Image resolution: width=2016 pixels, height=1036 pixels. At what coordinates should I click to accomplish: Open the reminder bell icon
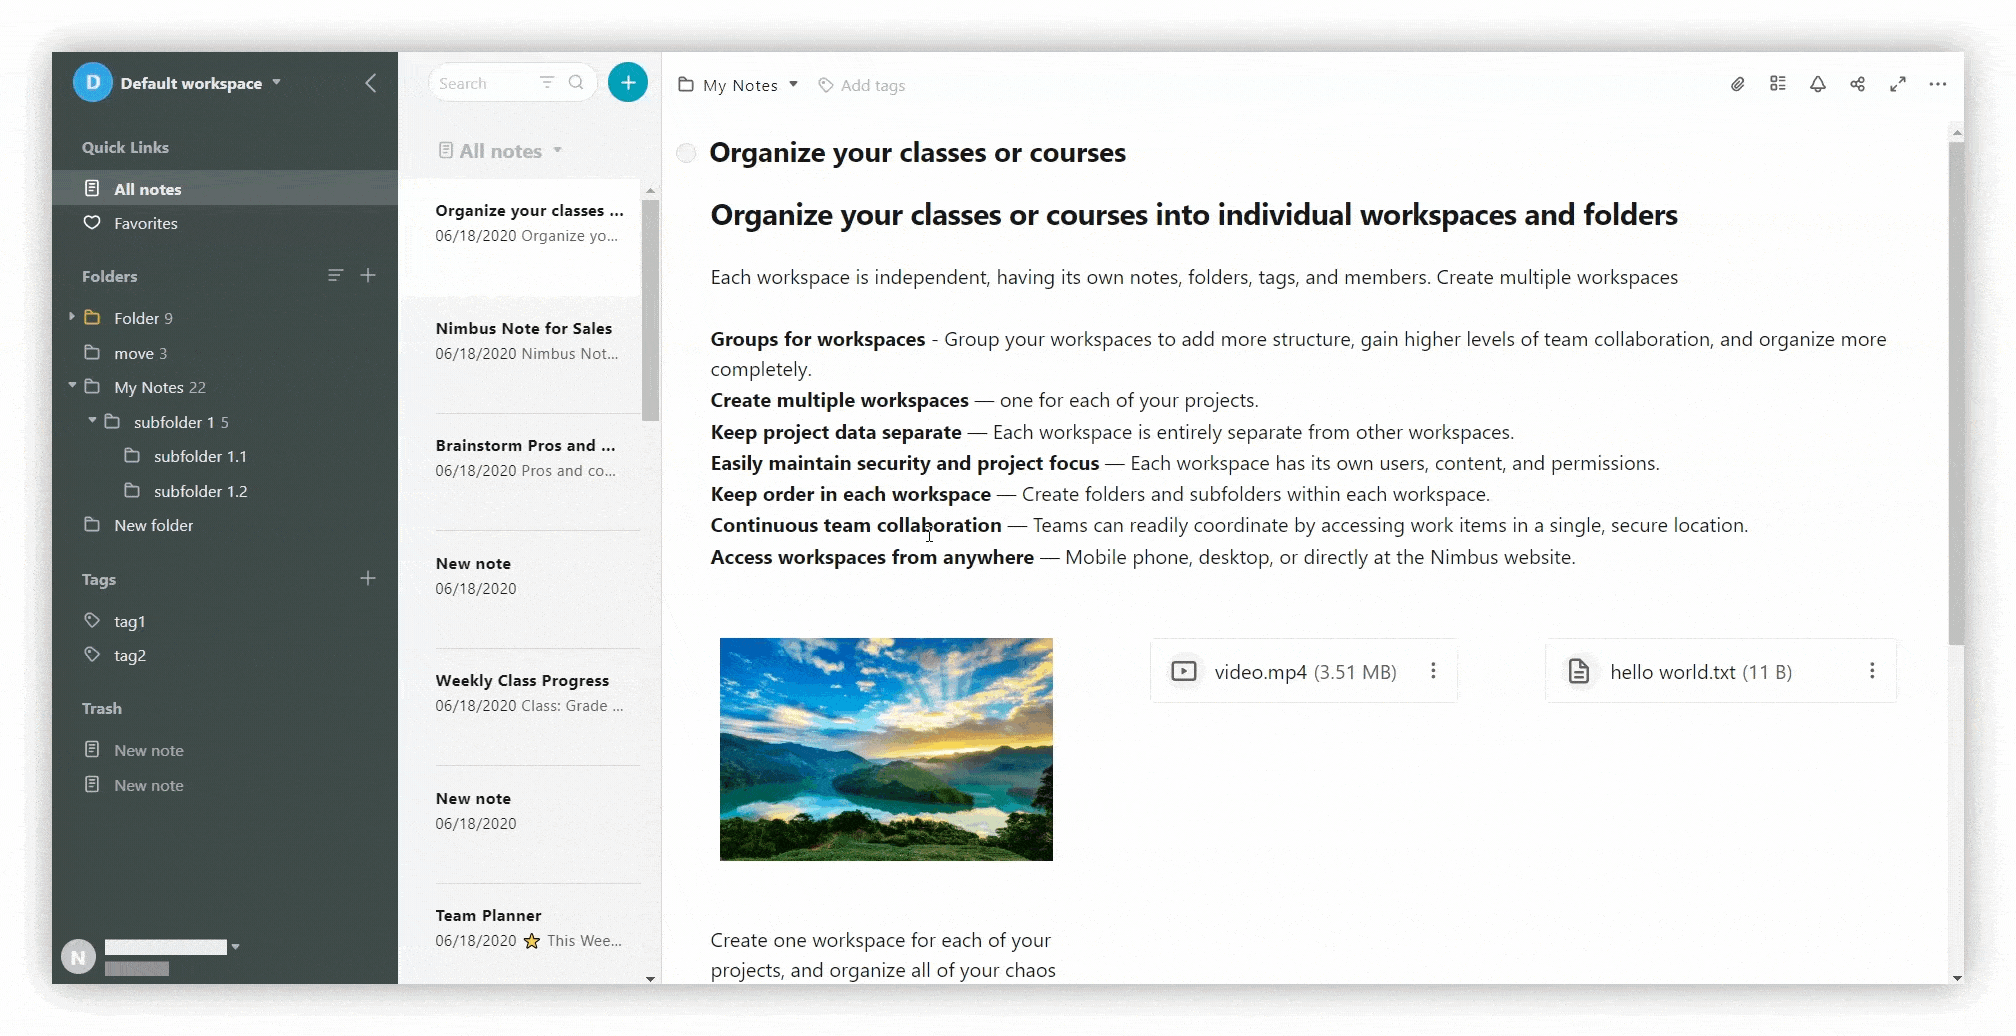1818,85
